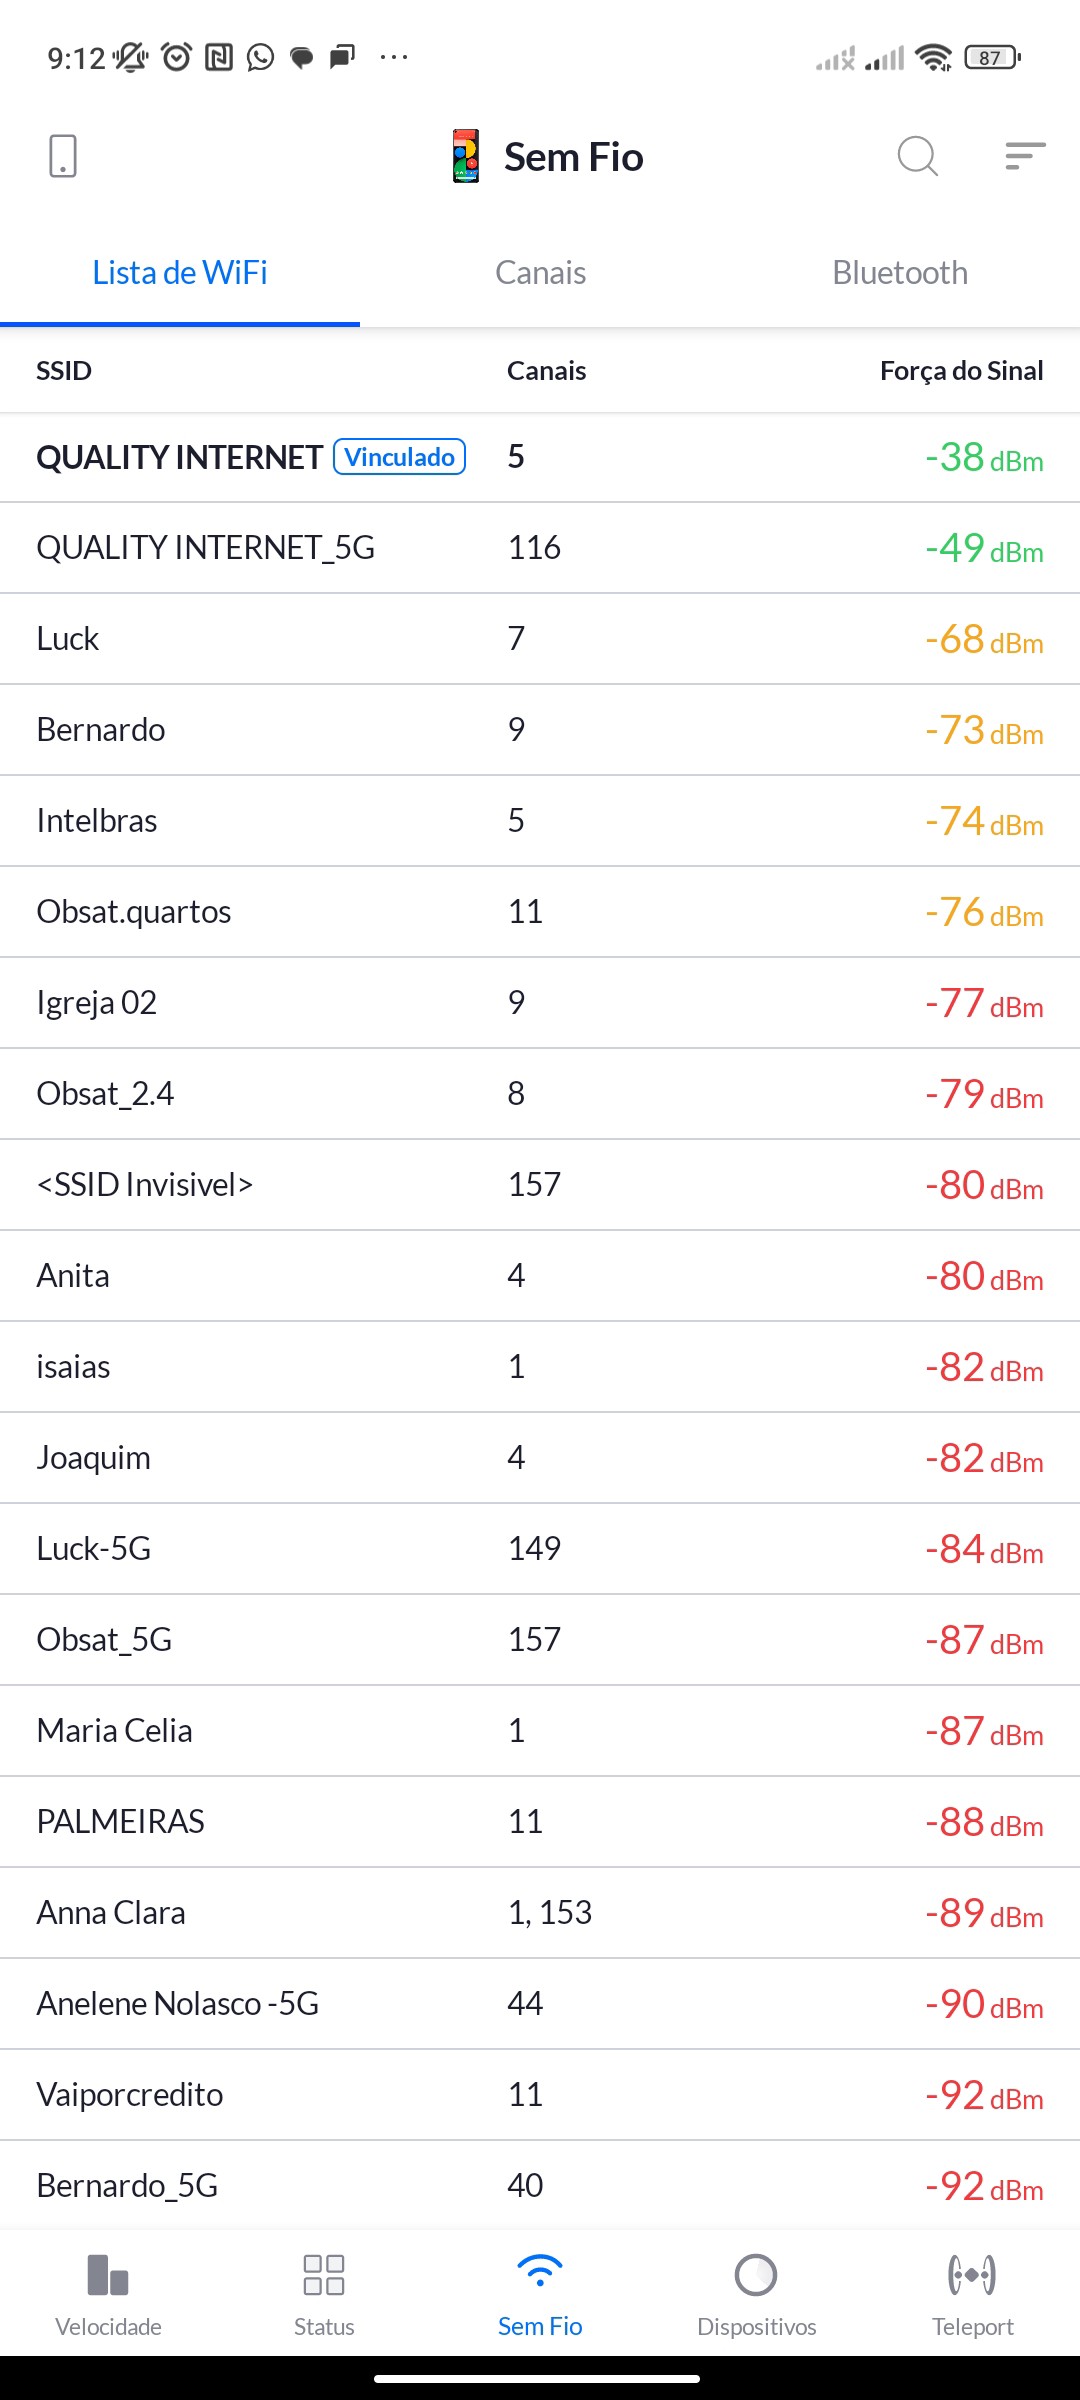This screenshot has height=2400, width=1080.
Task: Tap the colorful phone logo beside Sem Fio
Action: pyautogui.click(x=466, y=156)
